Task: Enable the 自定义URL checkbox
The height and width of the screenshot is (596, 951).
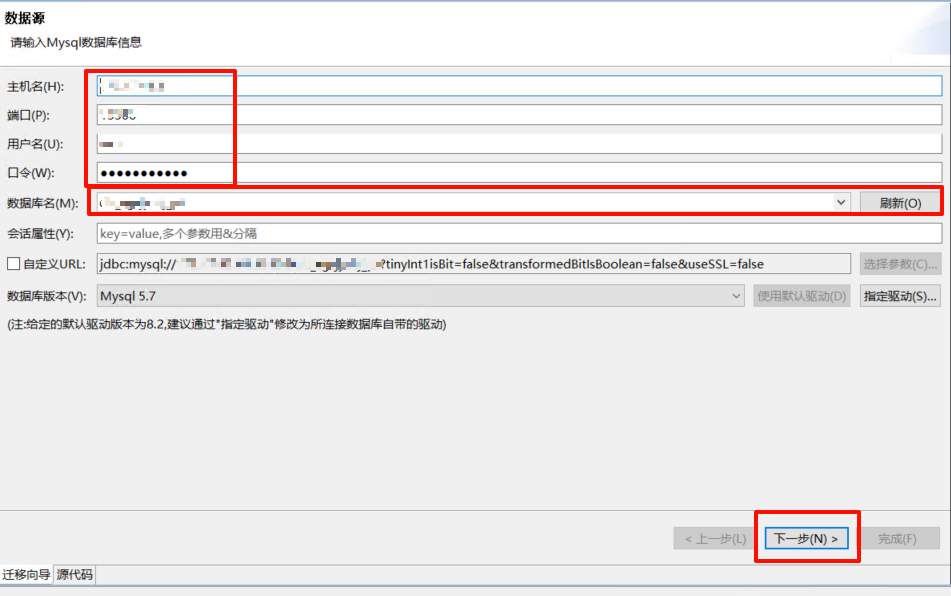Action: (x=13, y=264)
